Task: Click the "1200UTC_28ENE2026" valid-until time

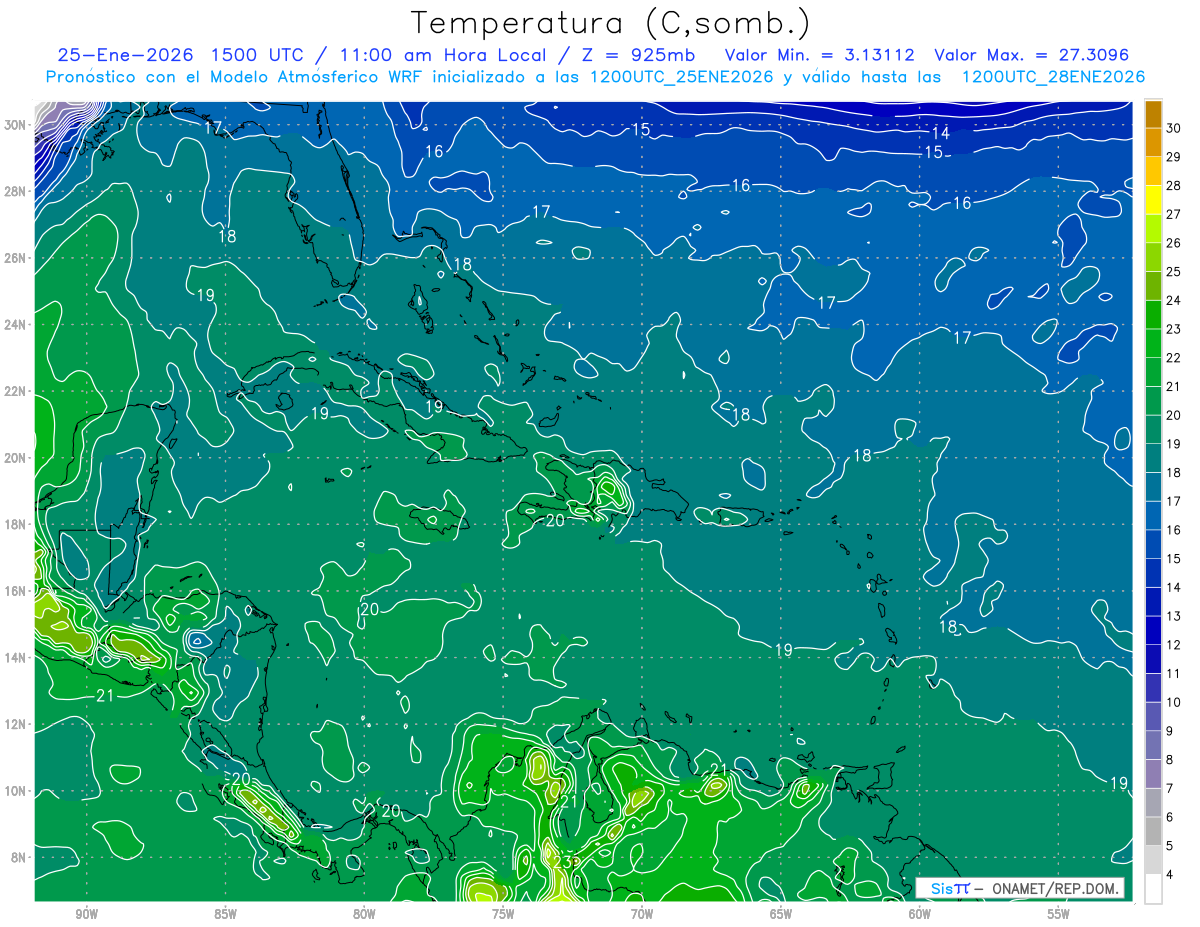Action: click(1053, 77)
